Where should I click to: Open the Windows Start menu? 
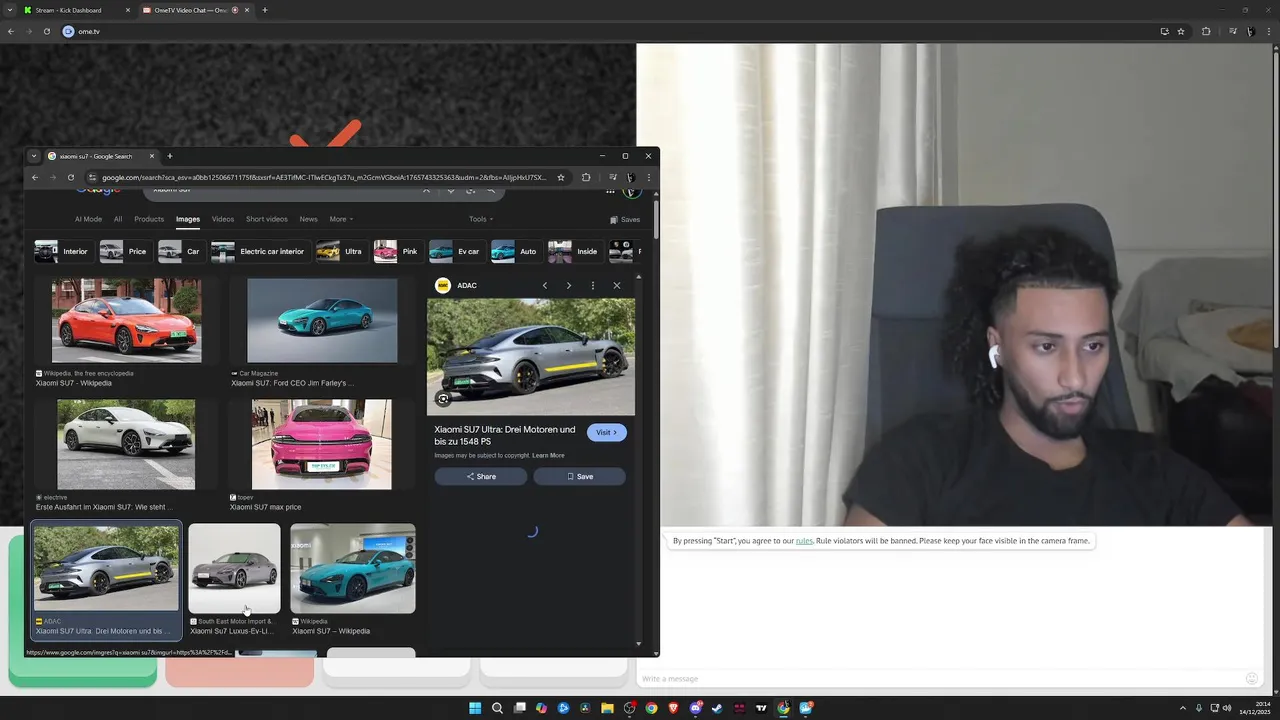(475, 708)
